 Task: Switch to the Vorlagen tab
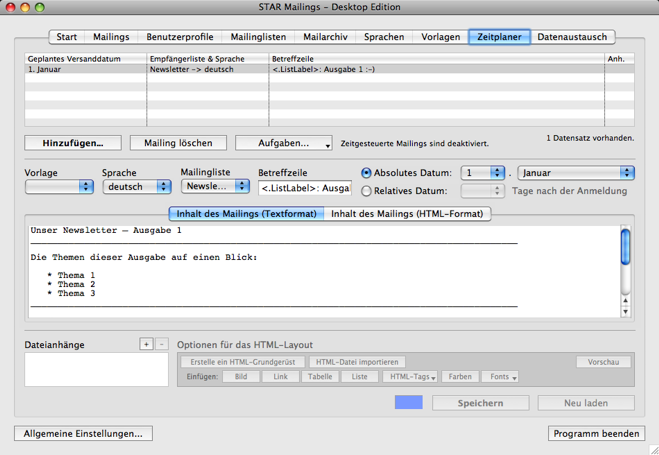tap(440, 37)
